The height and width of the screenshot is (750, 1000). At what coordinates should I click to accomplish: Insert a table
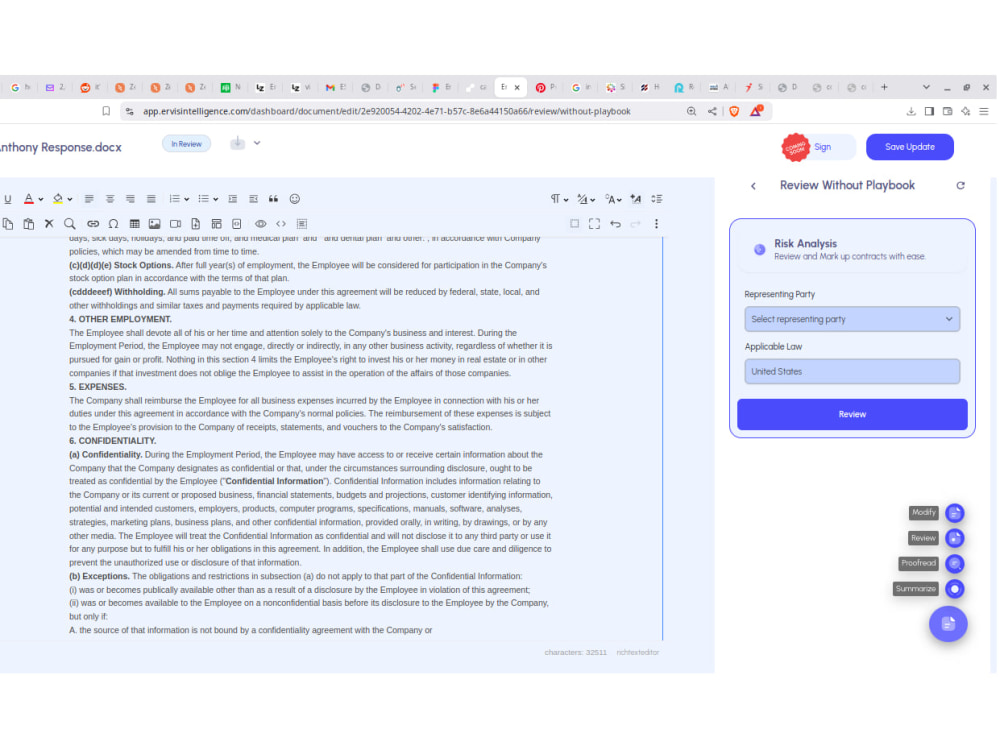pos(135,224)
